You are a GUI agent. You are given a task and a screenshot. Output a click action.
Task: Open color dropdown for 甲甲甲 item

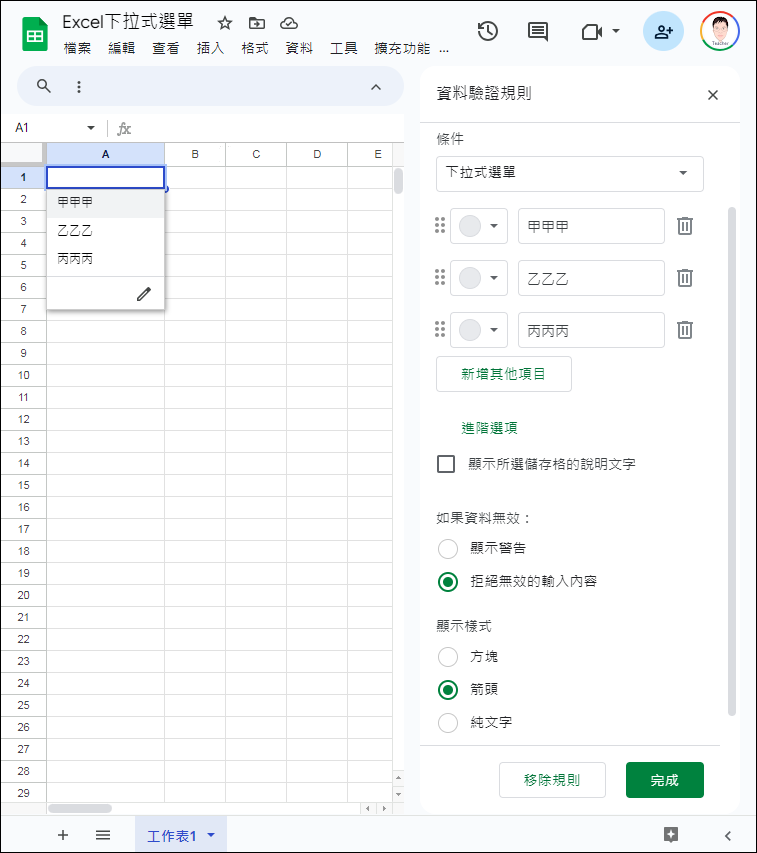click(x=479, y=226)
